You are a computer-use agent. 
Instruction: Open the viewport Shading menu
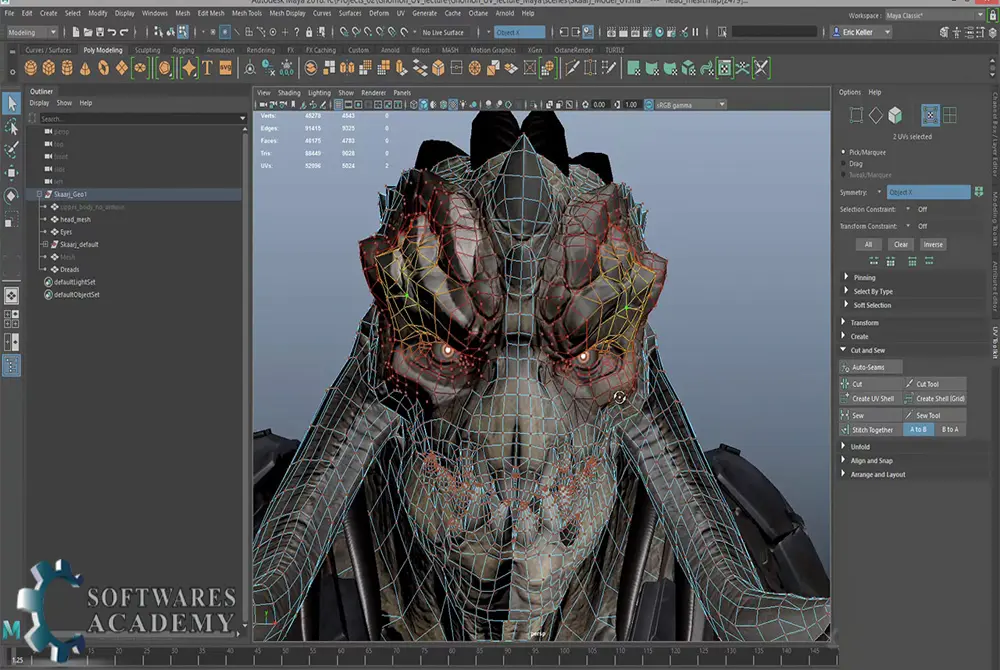pyautogui.click(x=289, y=92)
